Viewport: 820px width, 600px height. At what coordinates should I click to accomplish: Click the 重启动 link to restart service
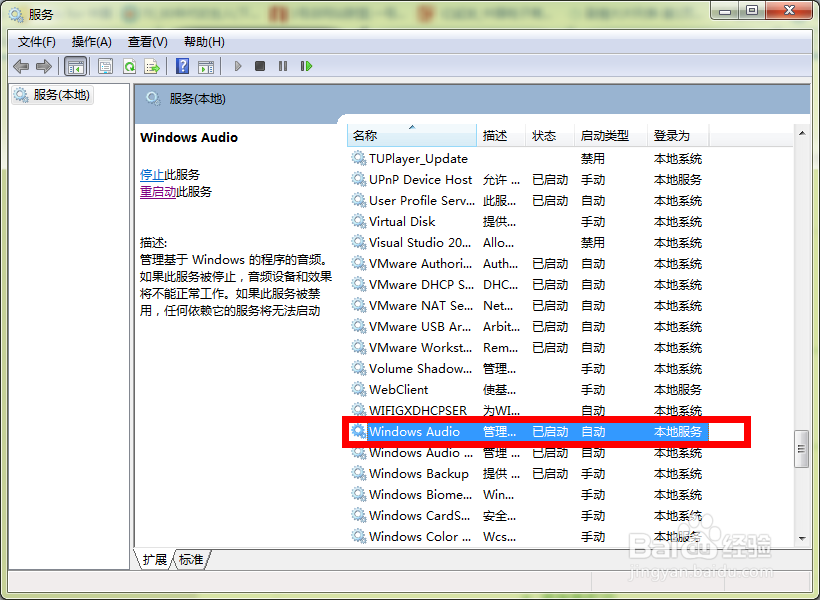158,192
